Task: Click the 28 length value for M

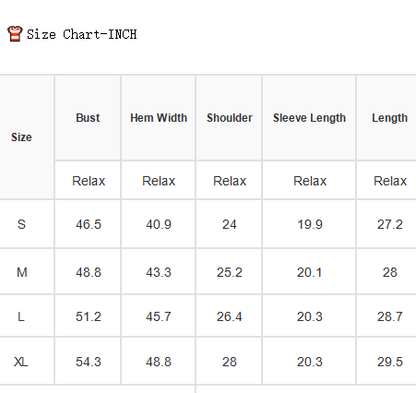Action: click(390, 272)
